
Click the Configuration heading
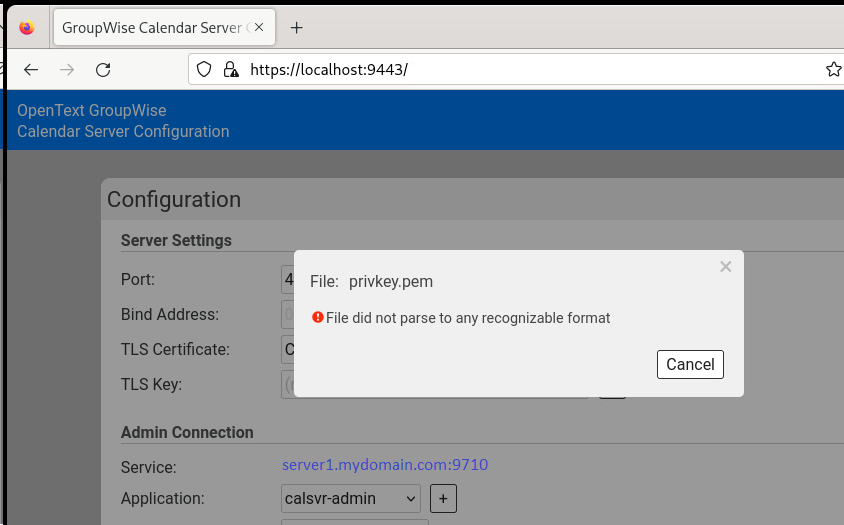tap(174, 200)
